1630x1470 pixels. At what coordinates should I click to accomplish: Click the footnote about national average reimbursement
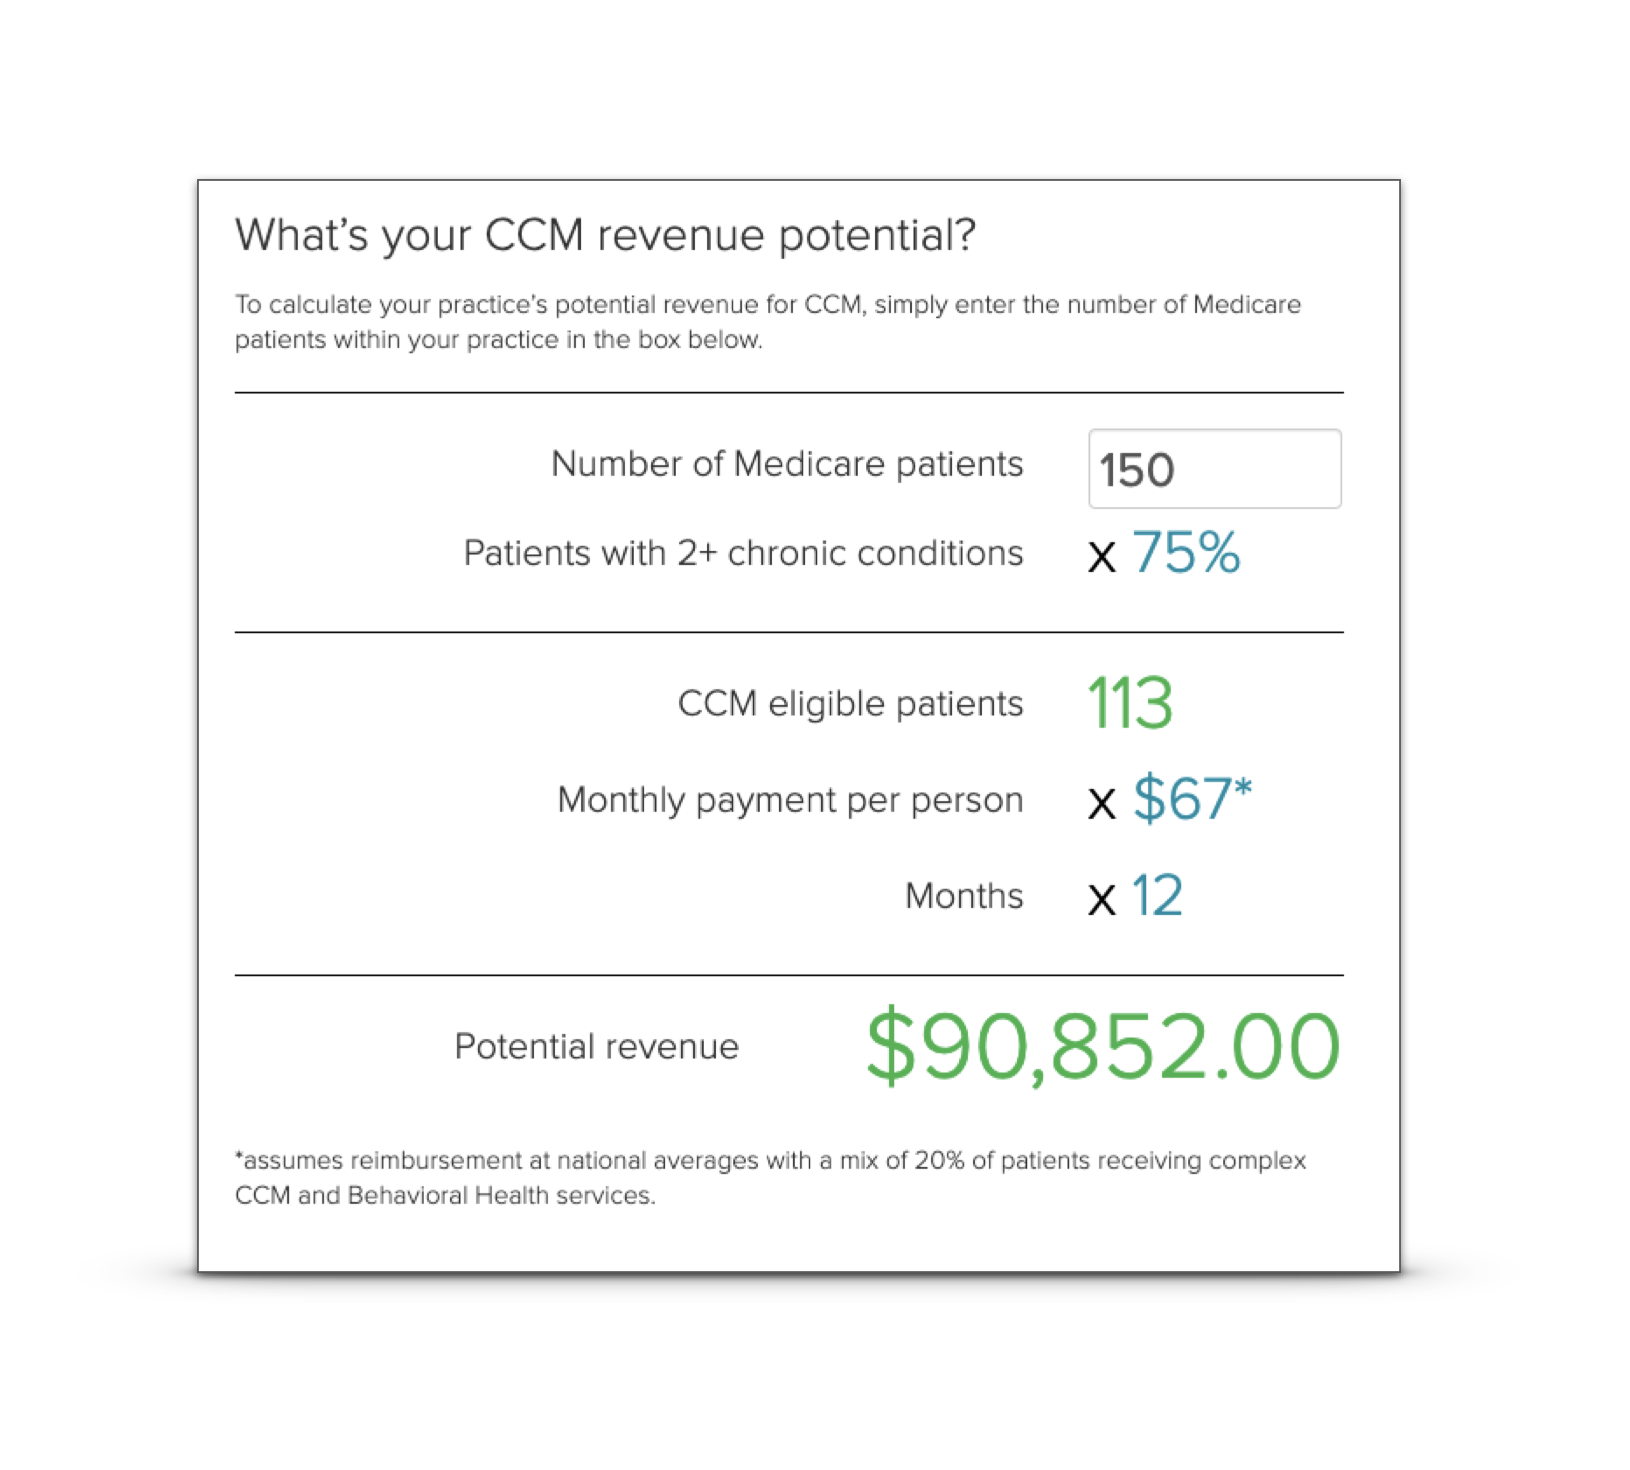point(770,1178)
